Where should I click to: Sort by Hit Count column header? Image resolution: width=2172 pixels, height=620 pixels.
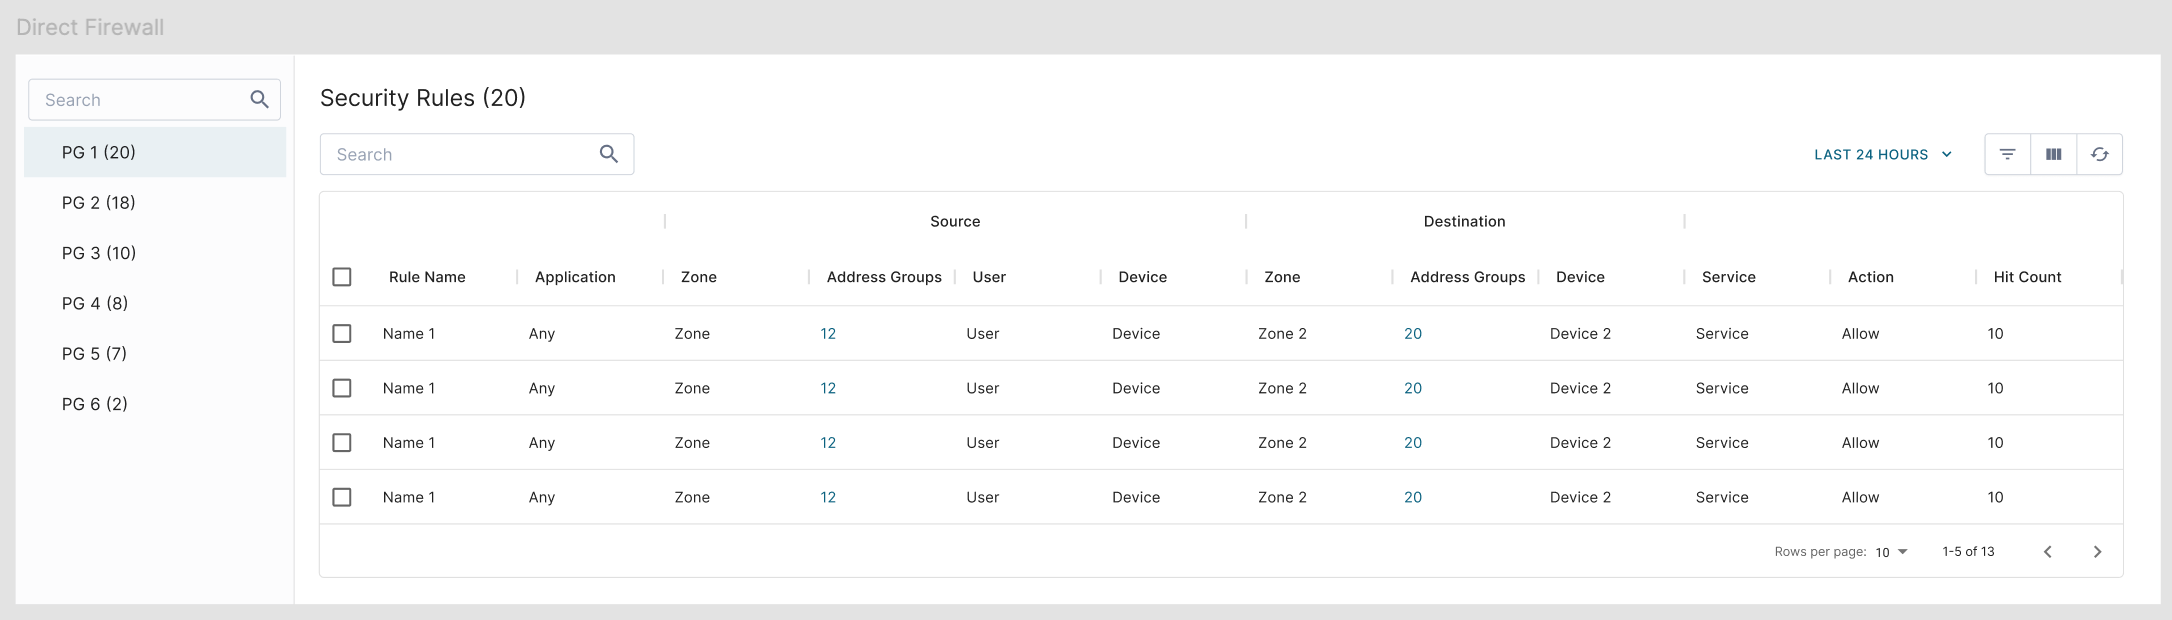pos(2027,277)
